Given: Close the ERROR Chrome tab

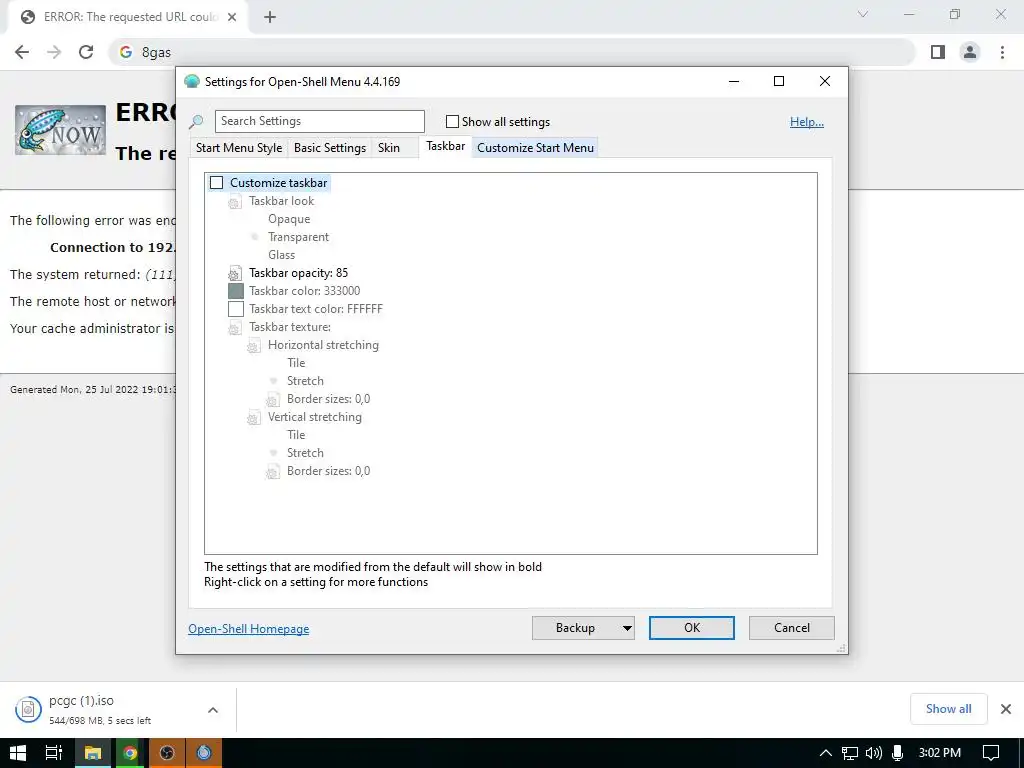Looking at the screenshot, I should pyautogui.click(x=232, y=17).
